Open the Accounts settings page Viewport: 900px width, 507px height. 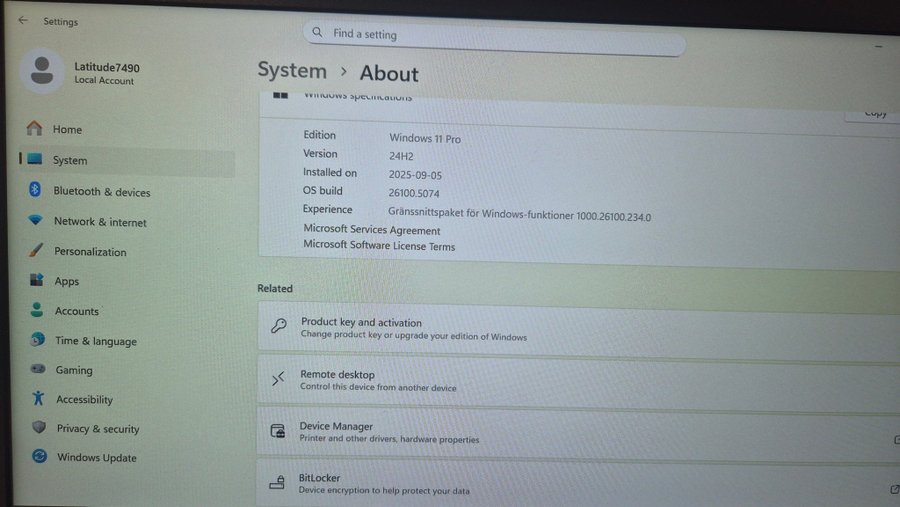coord(77,311)
